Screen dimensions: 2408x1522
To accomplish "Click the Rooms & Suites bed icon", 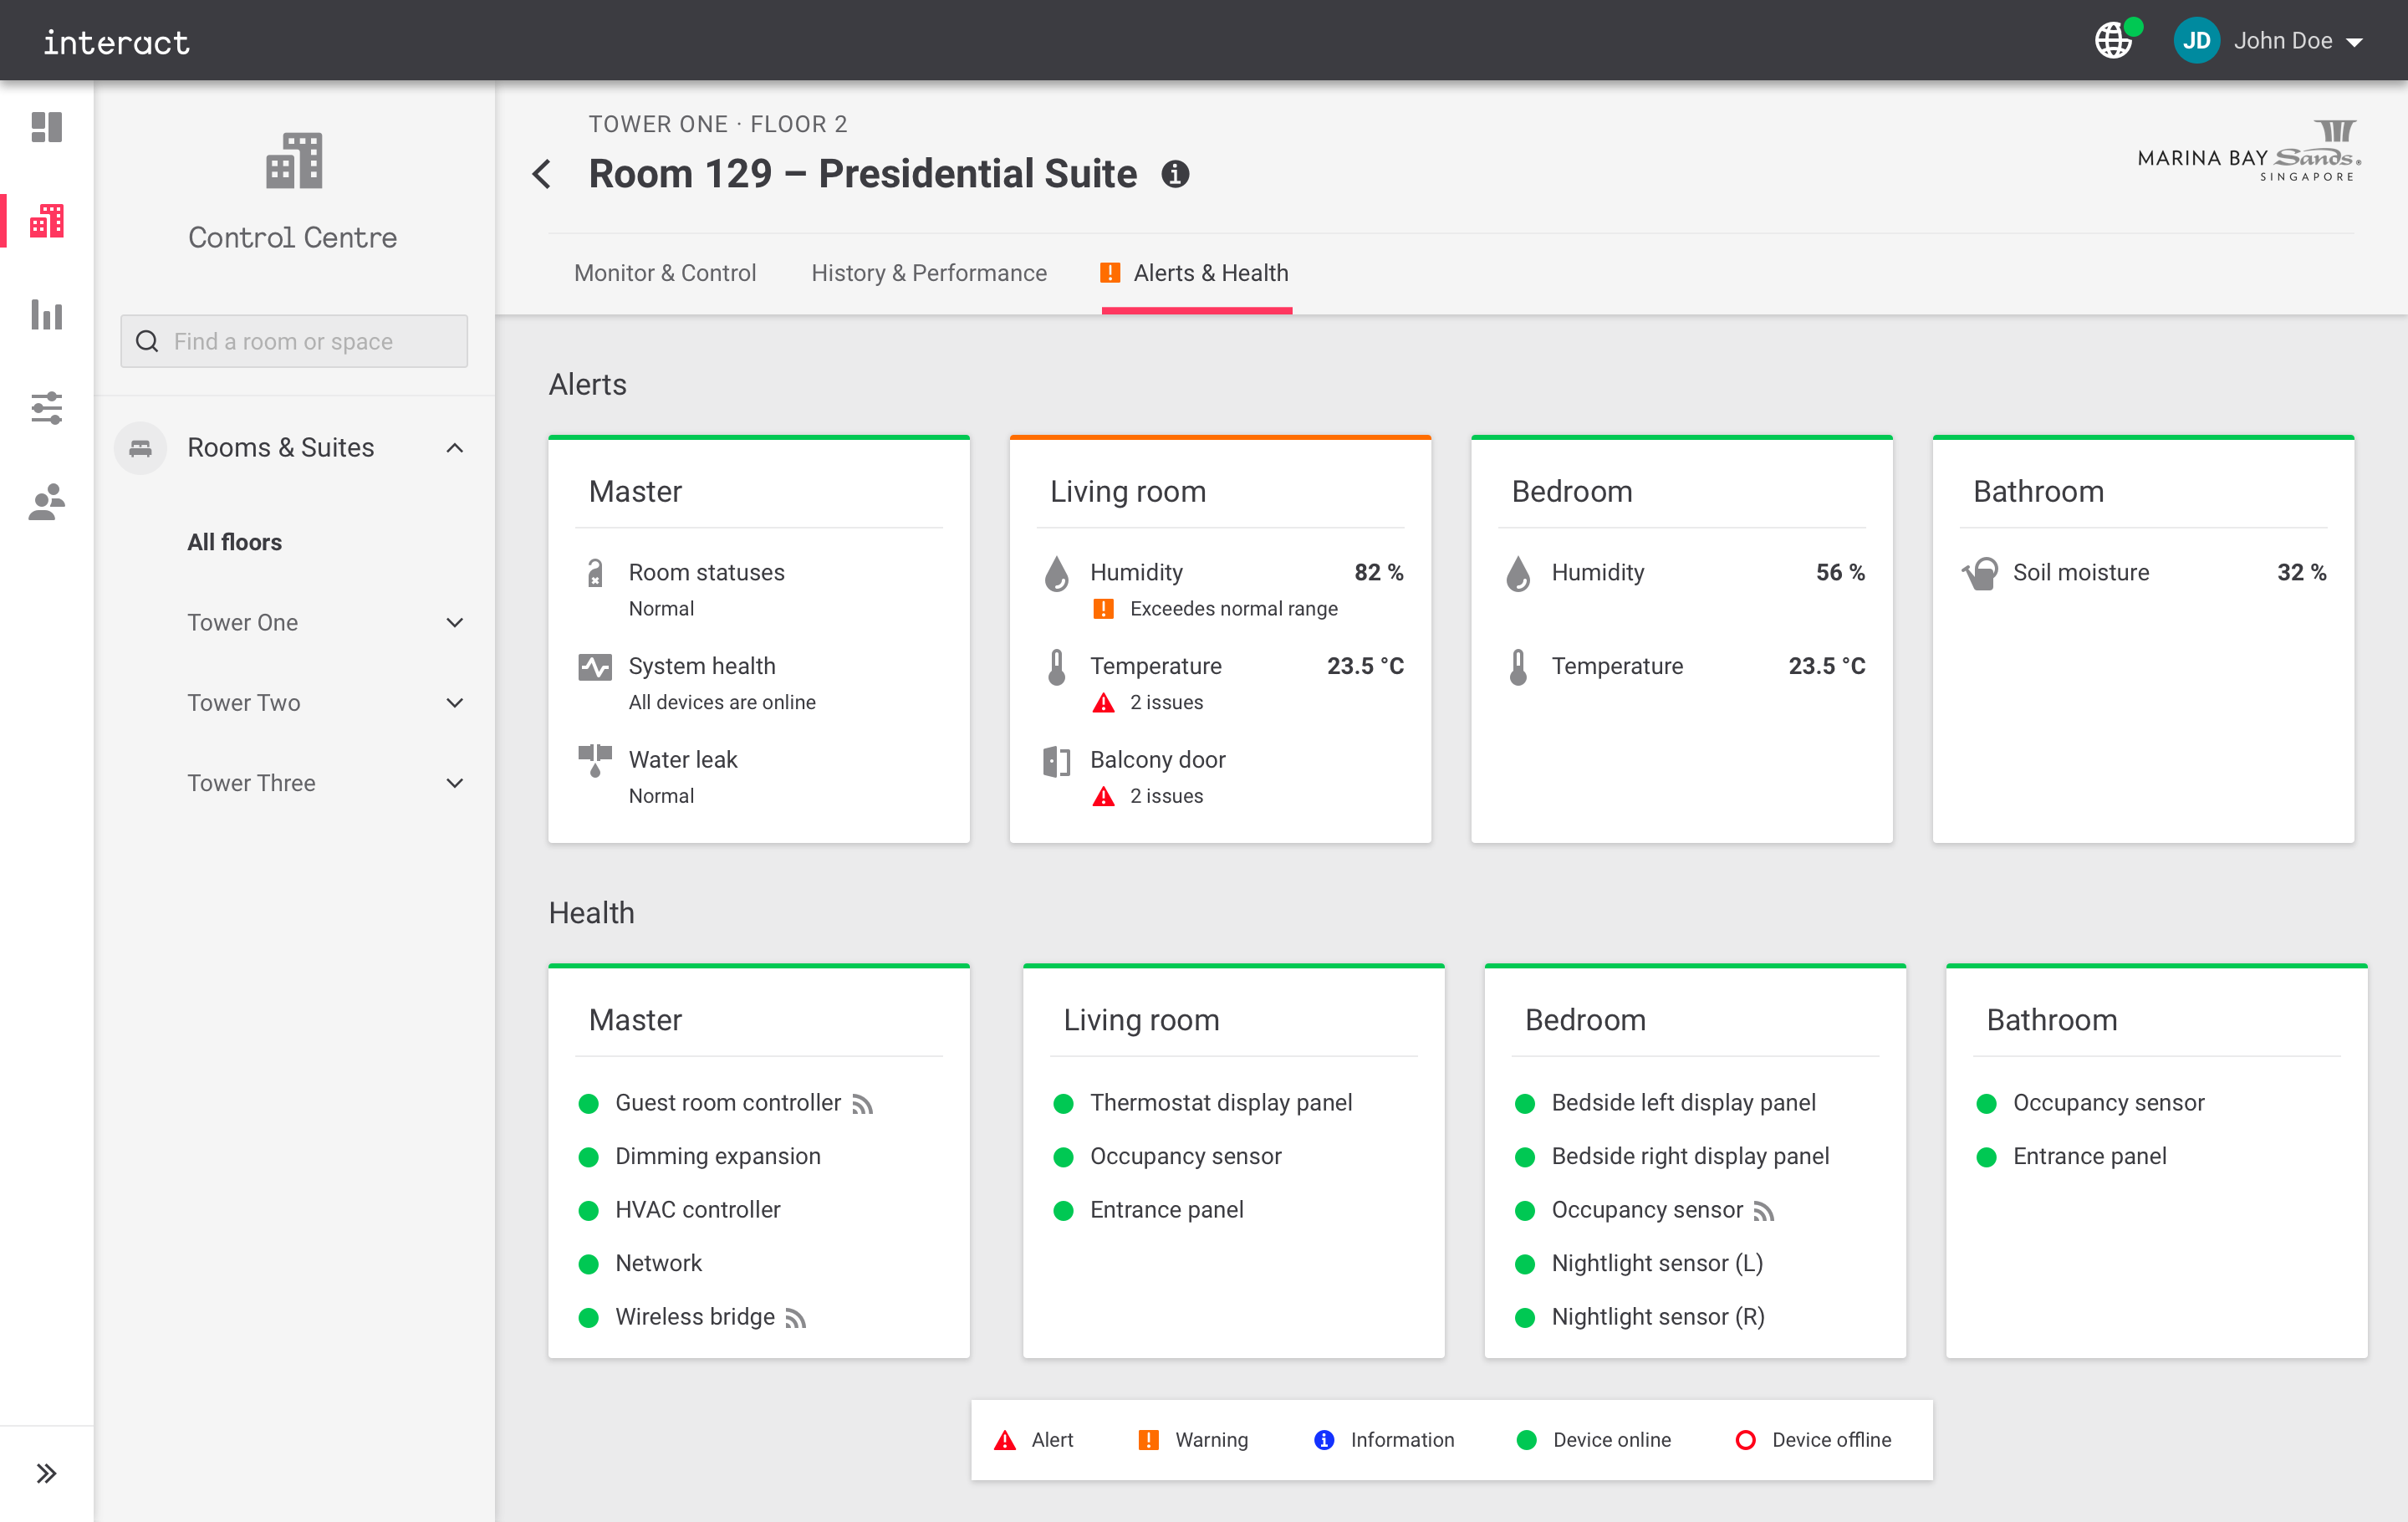I will pos(140,447).
